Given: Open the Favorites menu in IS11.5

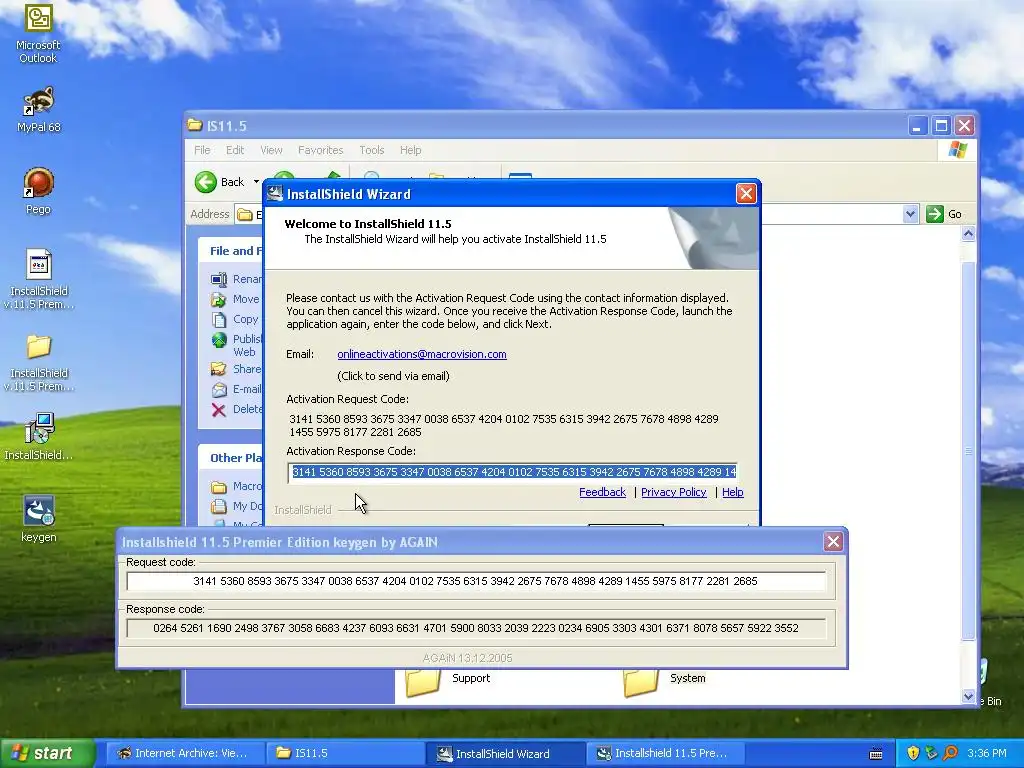Looking at the screenshot, I should point(321,150).
